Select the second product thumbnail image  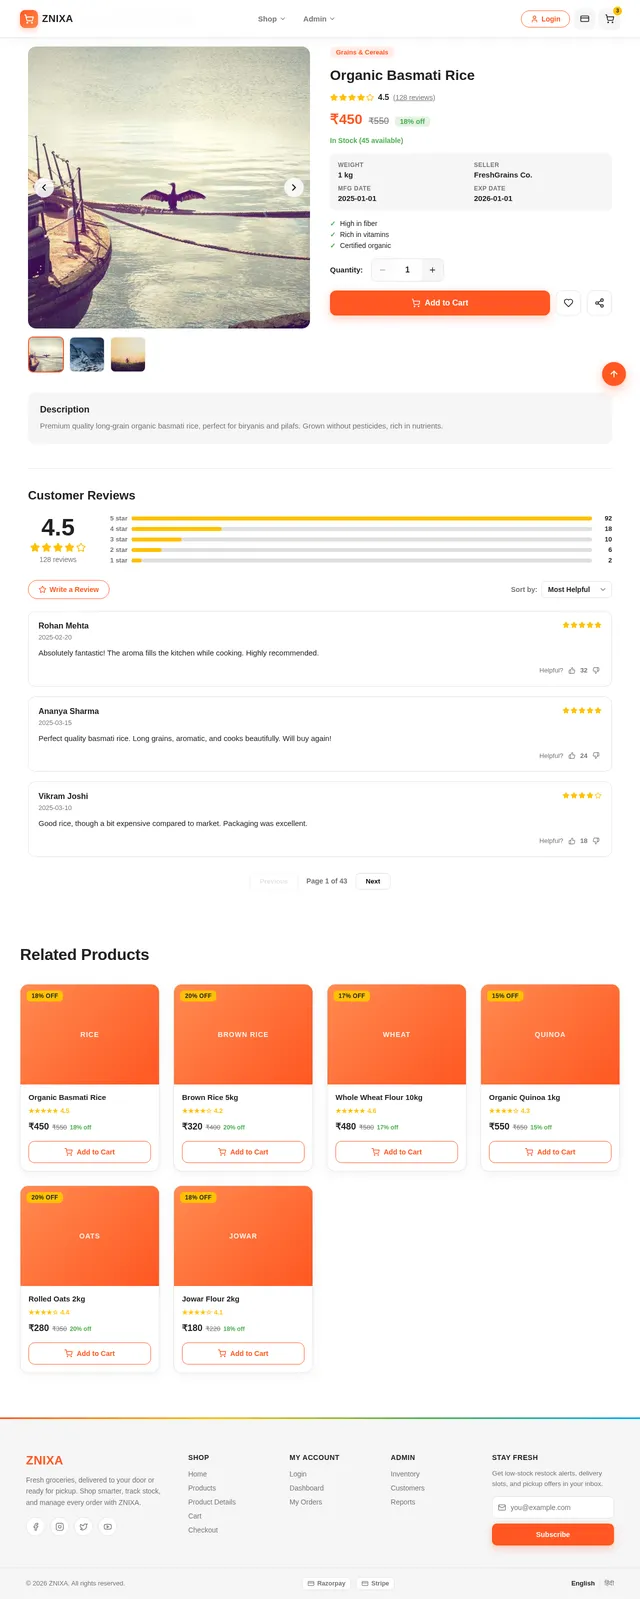pyautogui.click(x=87, y=354)
